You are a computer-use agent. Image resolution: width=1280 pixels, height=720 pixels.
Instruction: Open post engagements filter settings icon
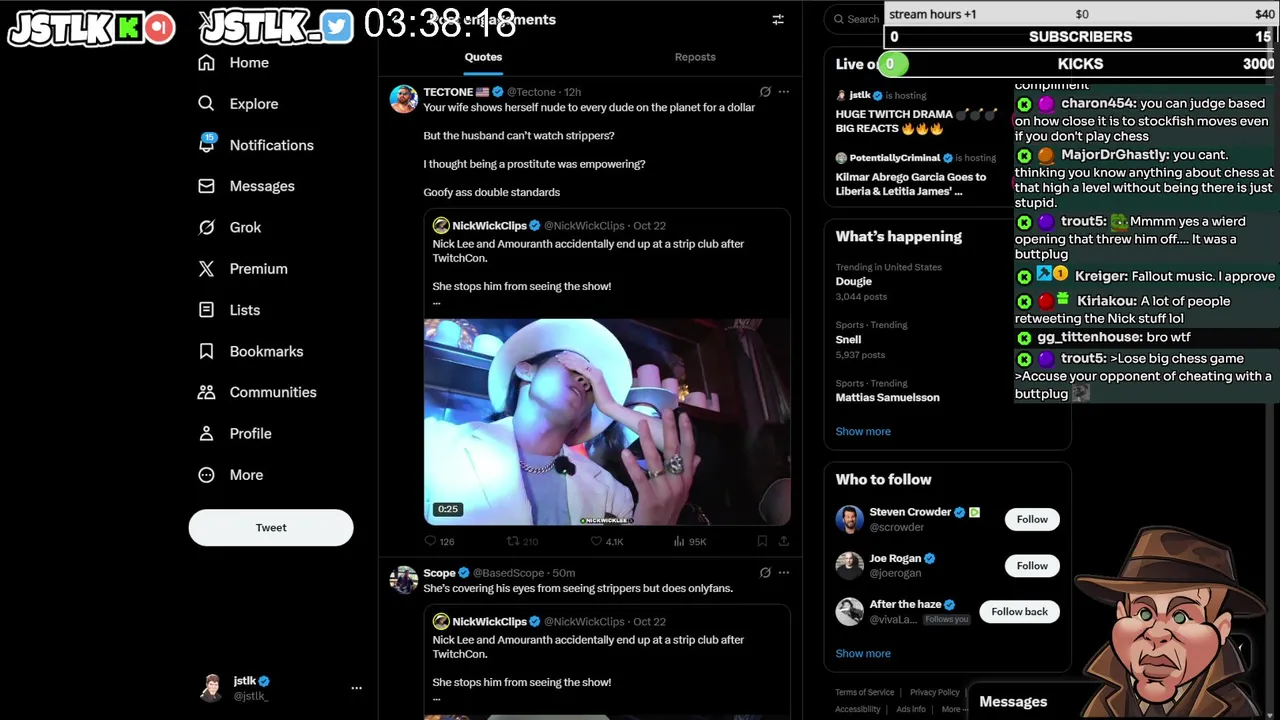pos(778,19)
